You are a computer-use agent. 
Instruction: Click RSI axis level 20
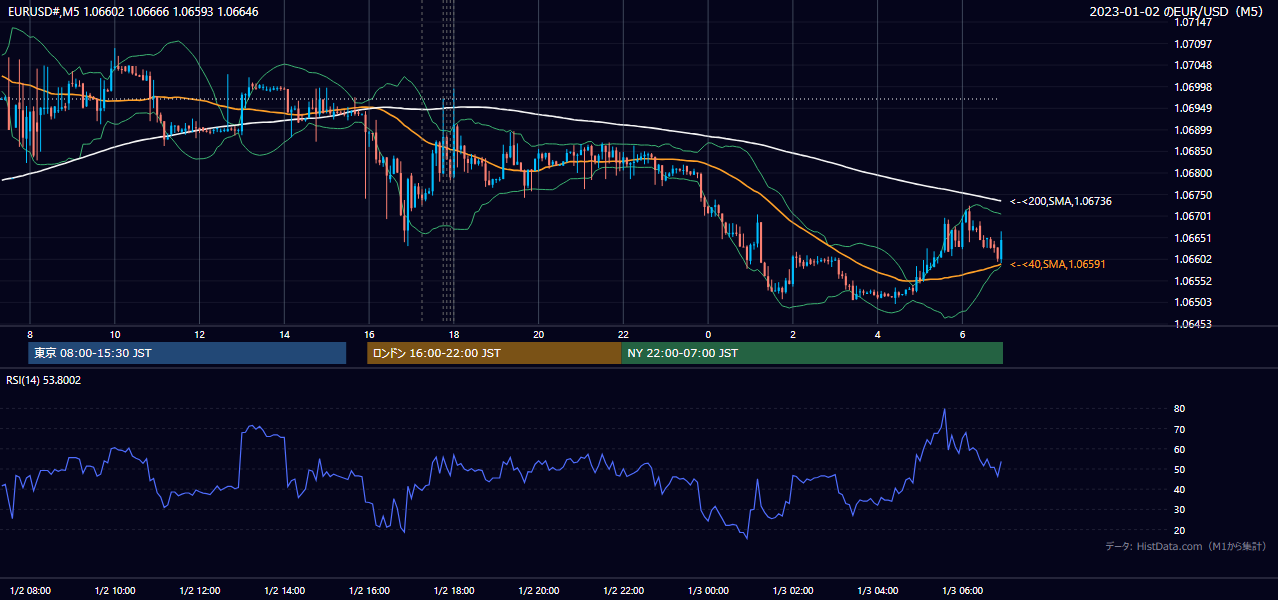pyautogui.click(x=1179, y=530)
